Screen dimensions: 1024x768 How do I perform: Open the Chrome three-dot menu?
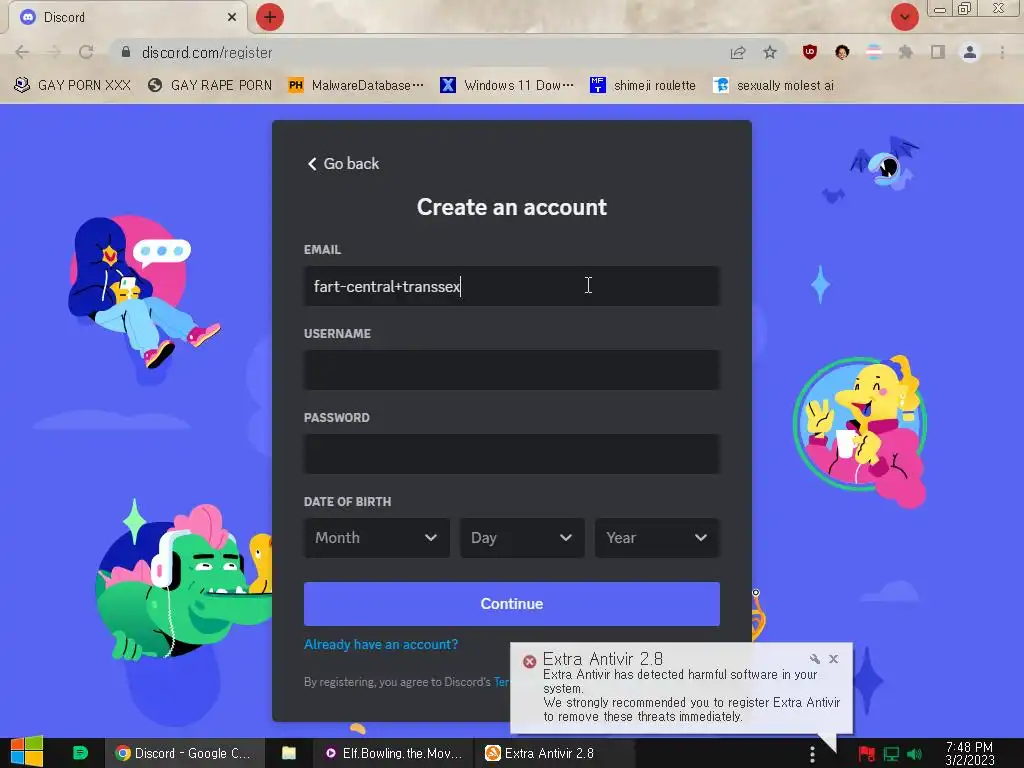click(1002, 52)
